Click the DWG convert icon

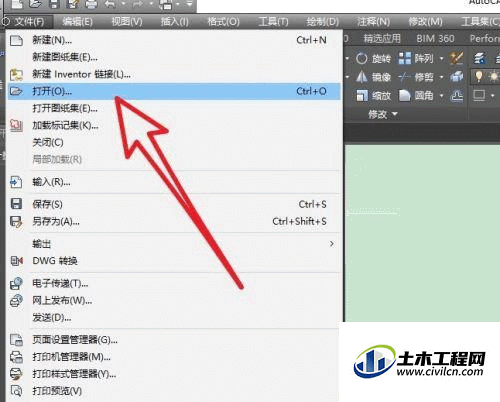17,261
